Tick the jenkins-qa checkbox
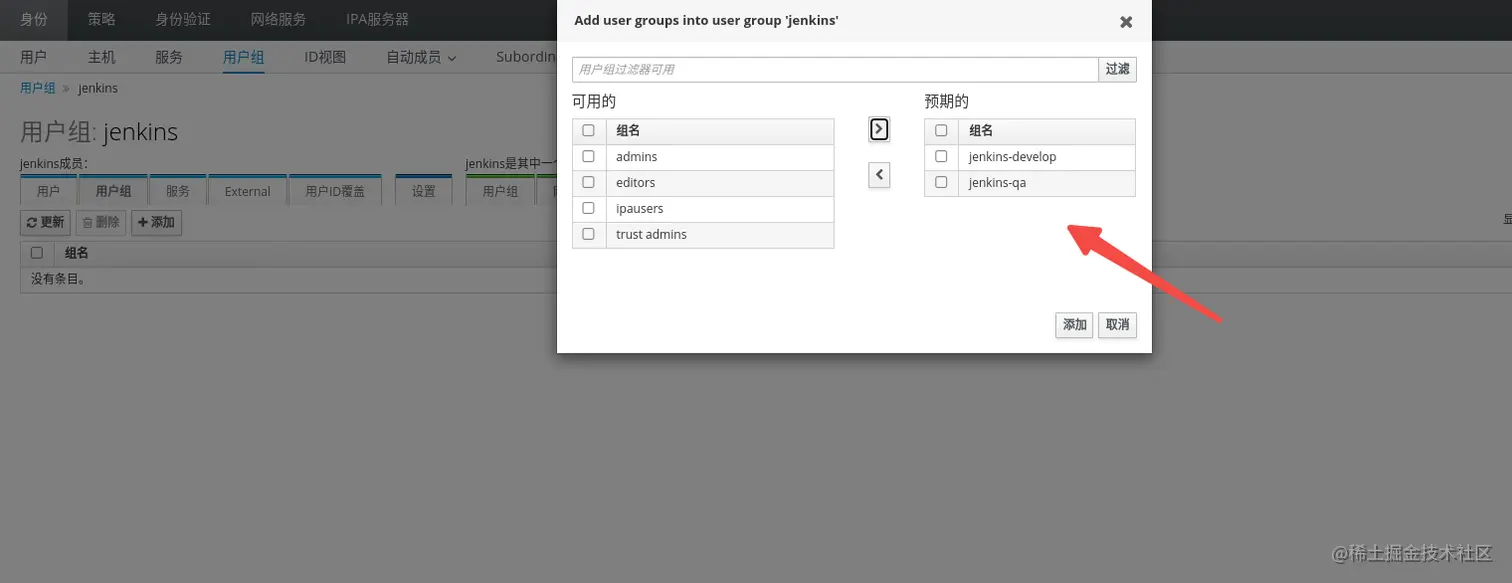Screen dimensions: 1512x583 (x=941, y=183)
